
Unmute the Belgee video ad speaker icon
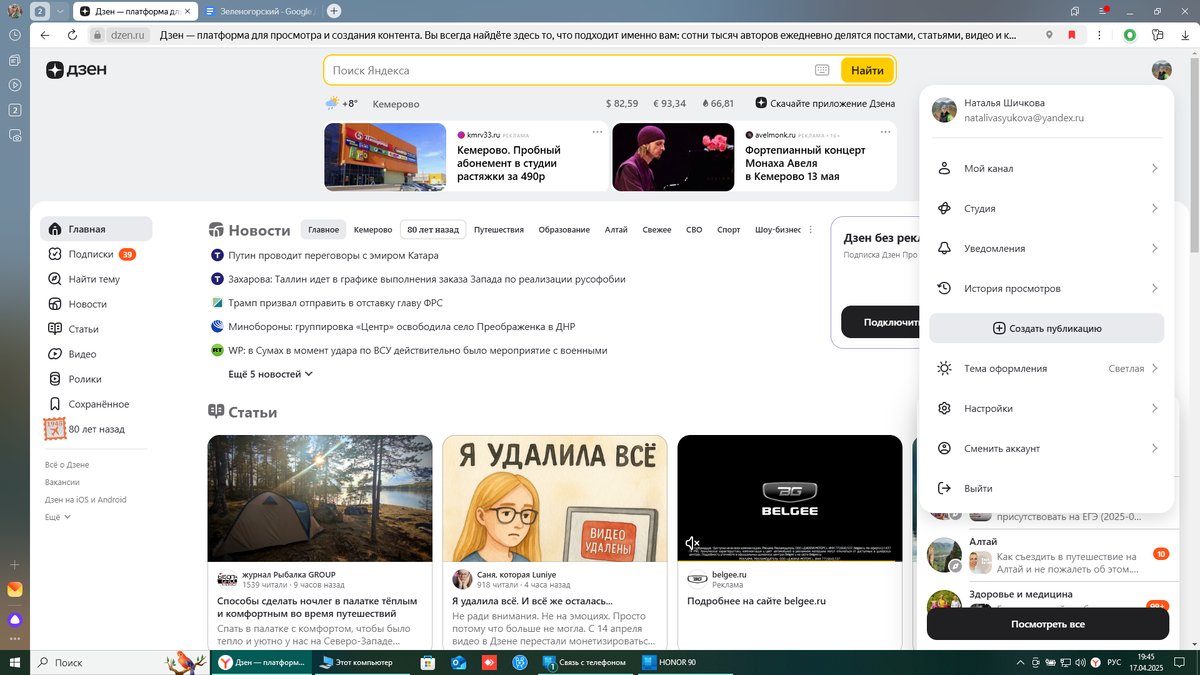(691, 542)
